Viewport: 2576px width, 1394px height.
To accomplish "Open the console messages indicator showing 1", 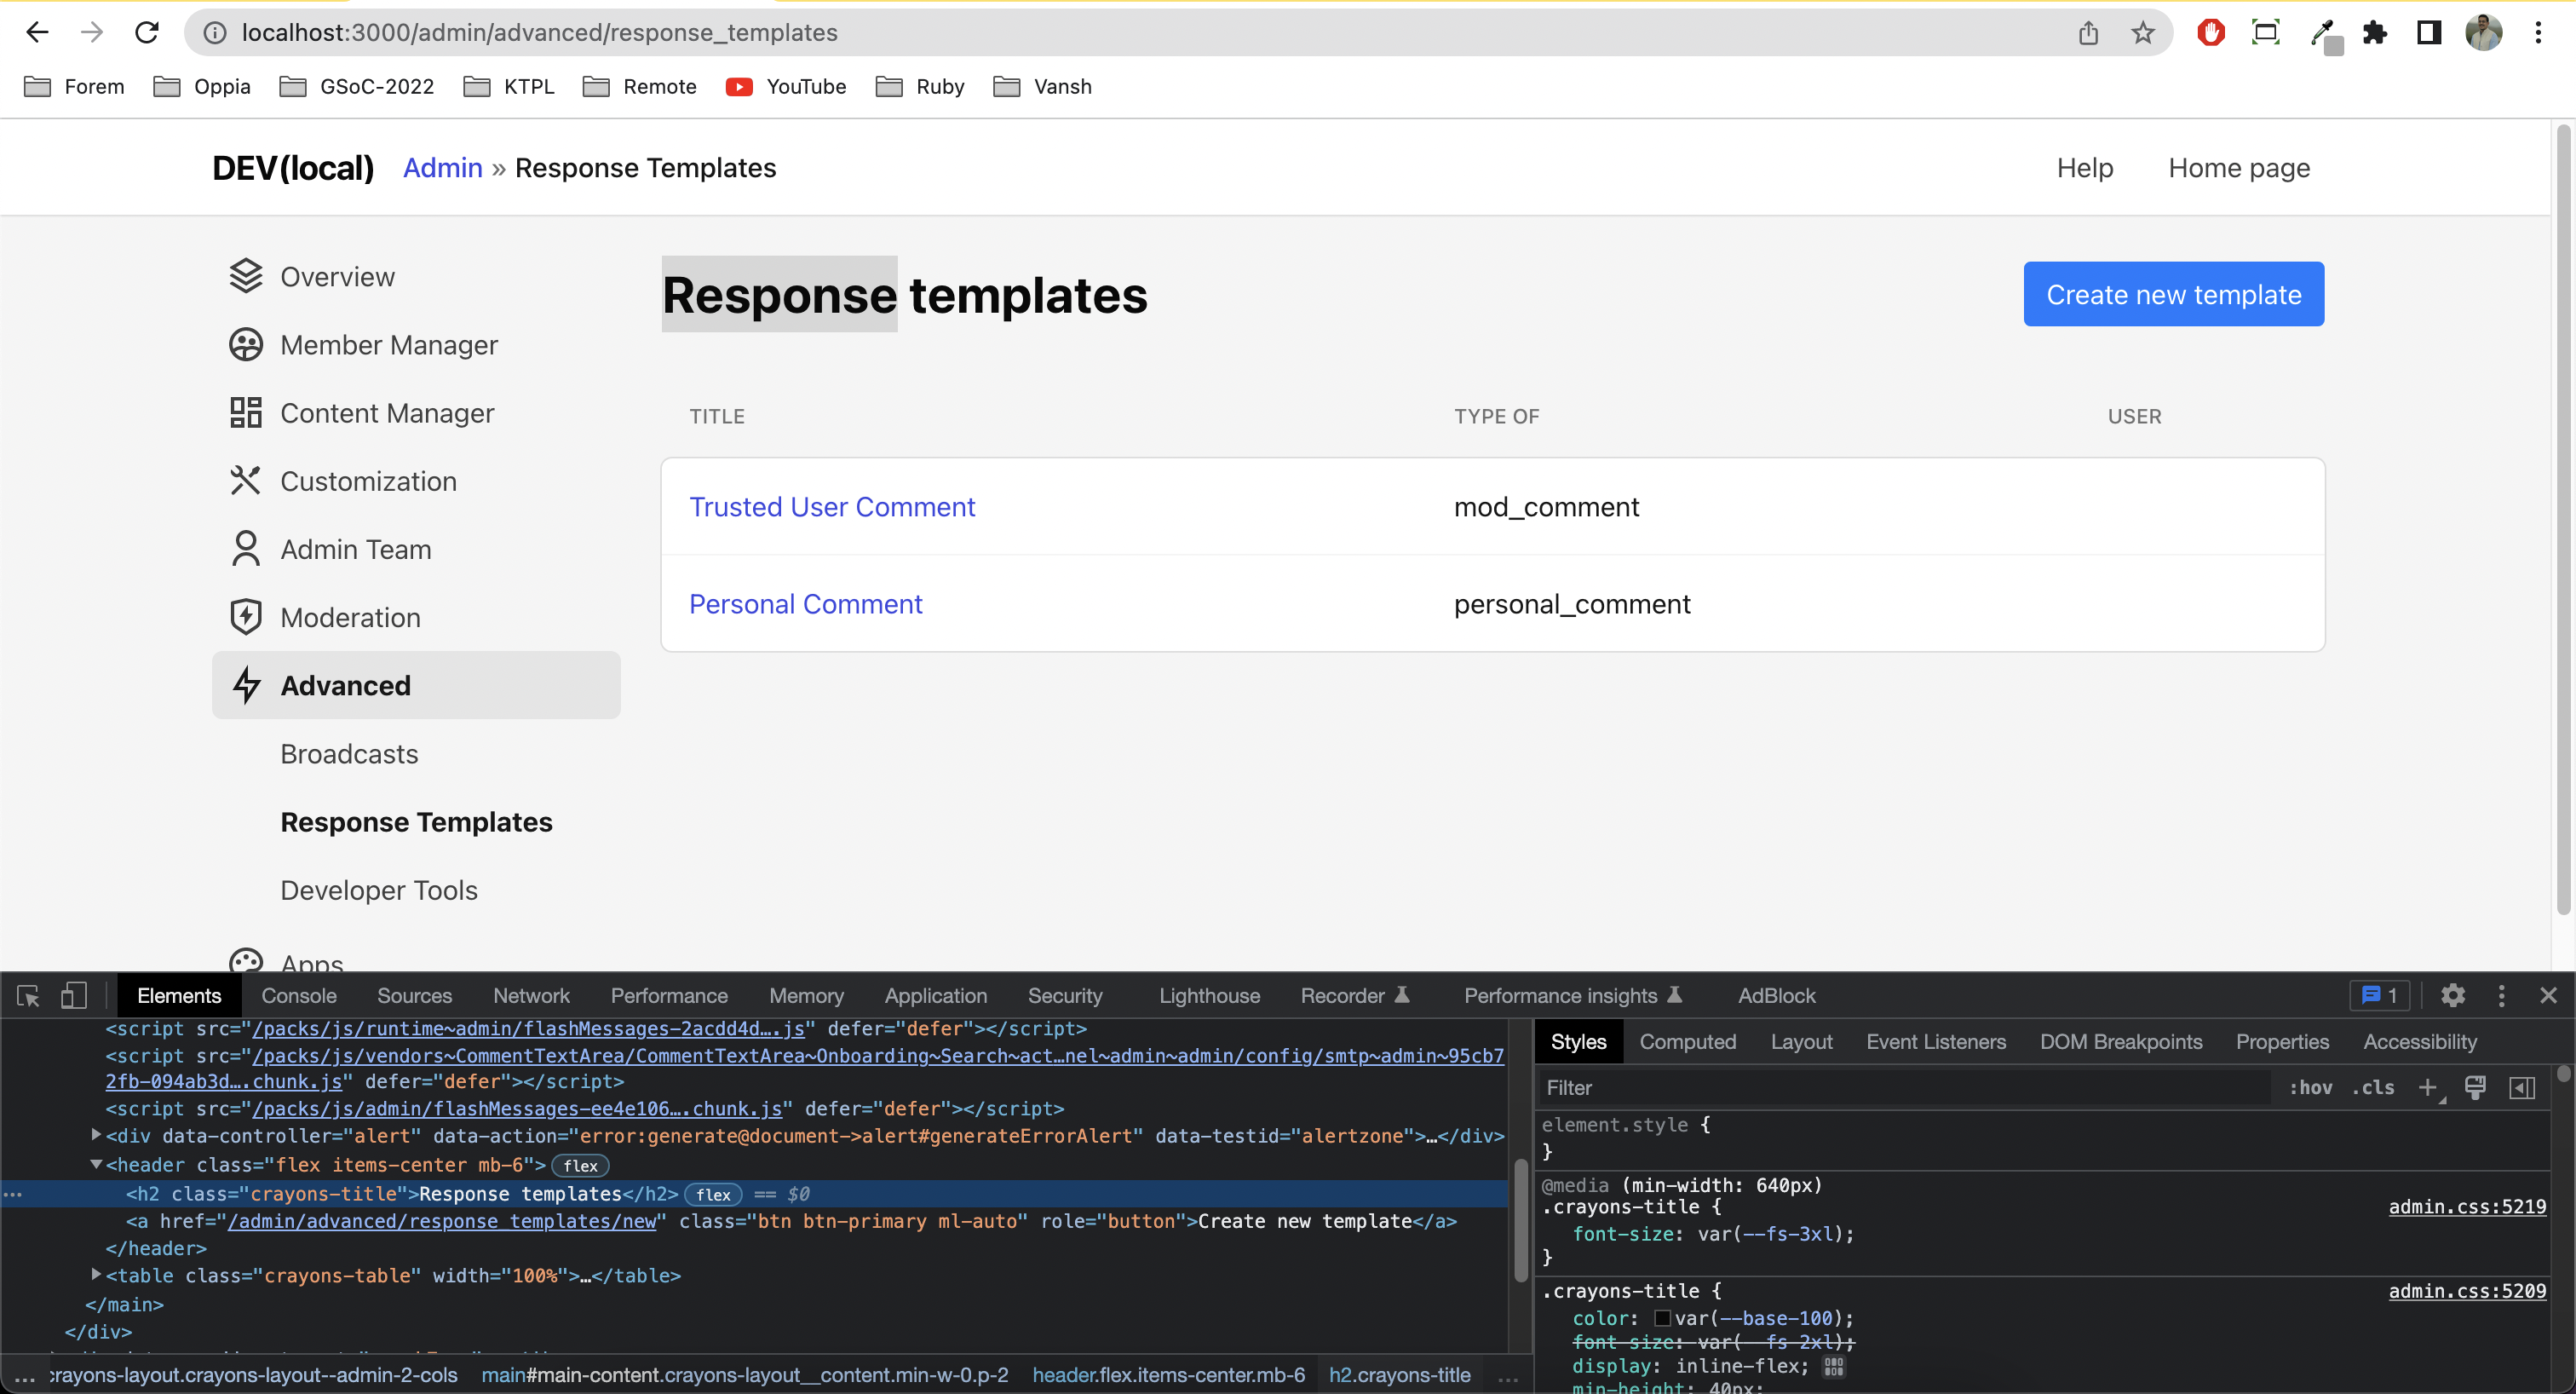I will coord(2379,995).
